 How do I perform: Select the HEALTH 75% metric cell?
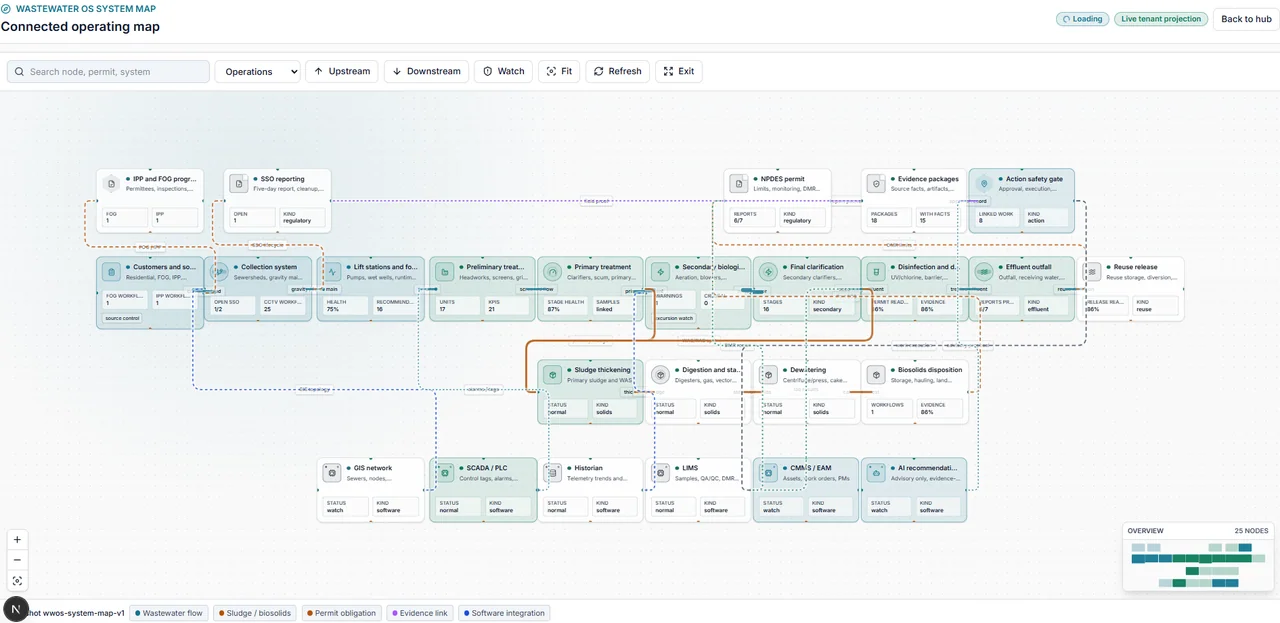point(346,305)
